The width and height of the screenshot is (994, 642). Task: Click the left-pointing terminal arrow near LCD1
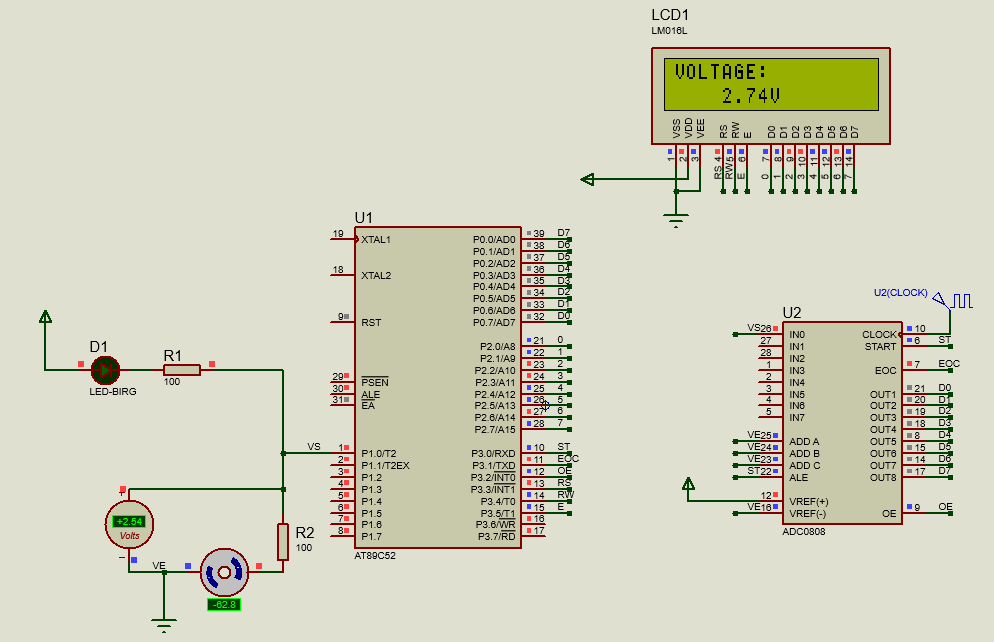tap(587, 179)
